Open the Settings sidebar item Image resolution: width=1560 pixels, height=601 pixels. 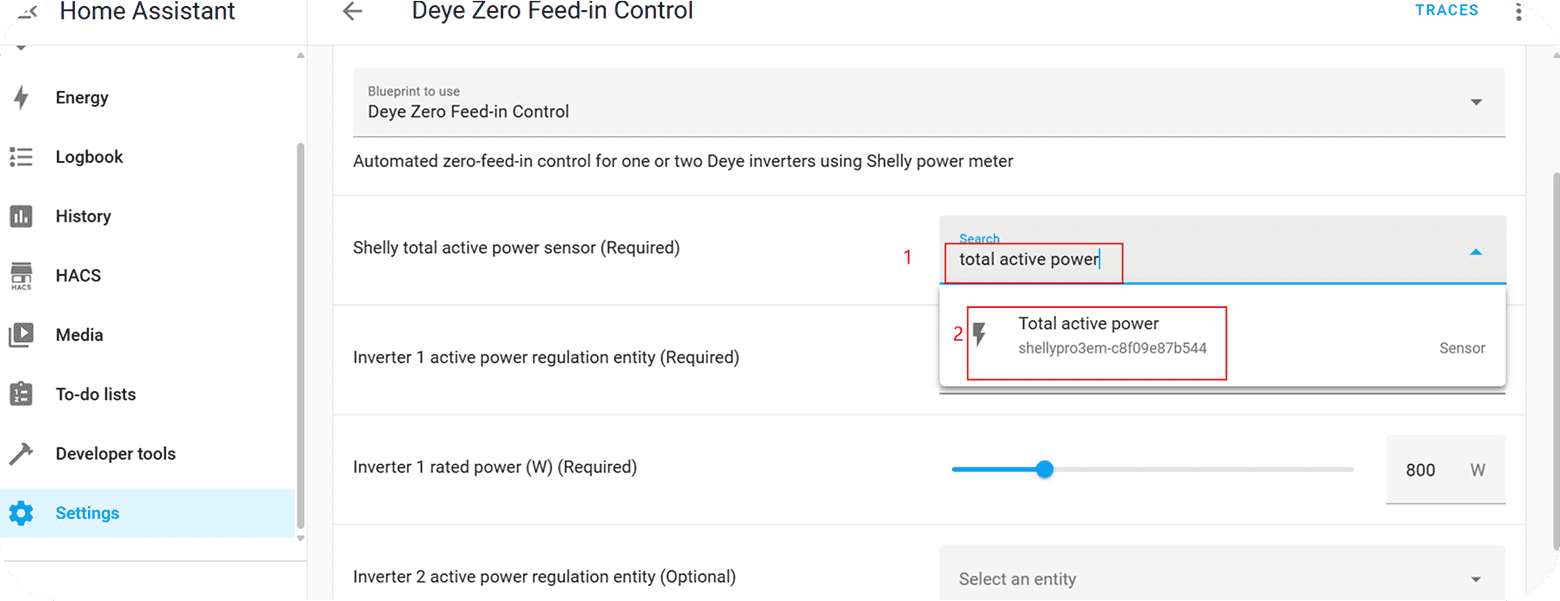coord(87,513)
